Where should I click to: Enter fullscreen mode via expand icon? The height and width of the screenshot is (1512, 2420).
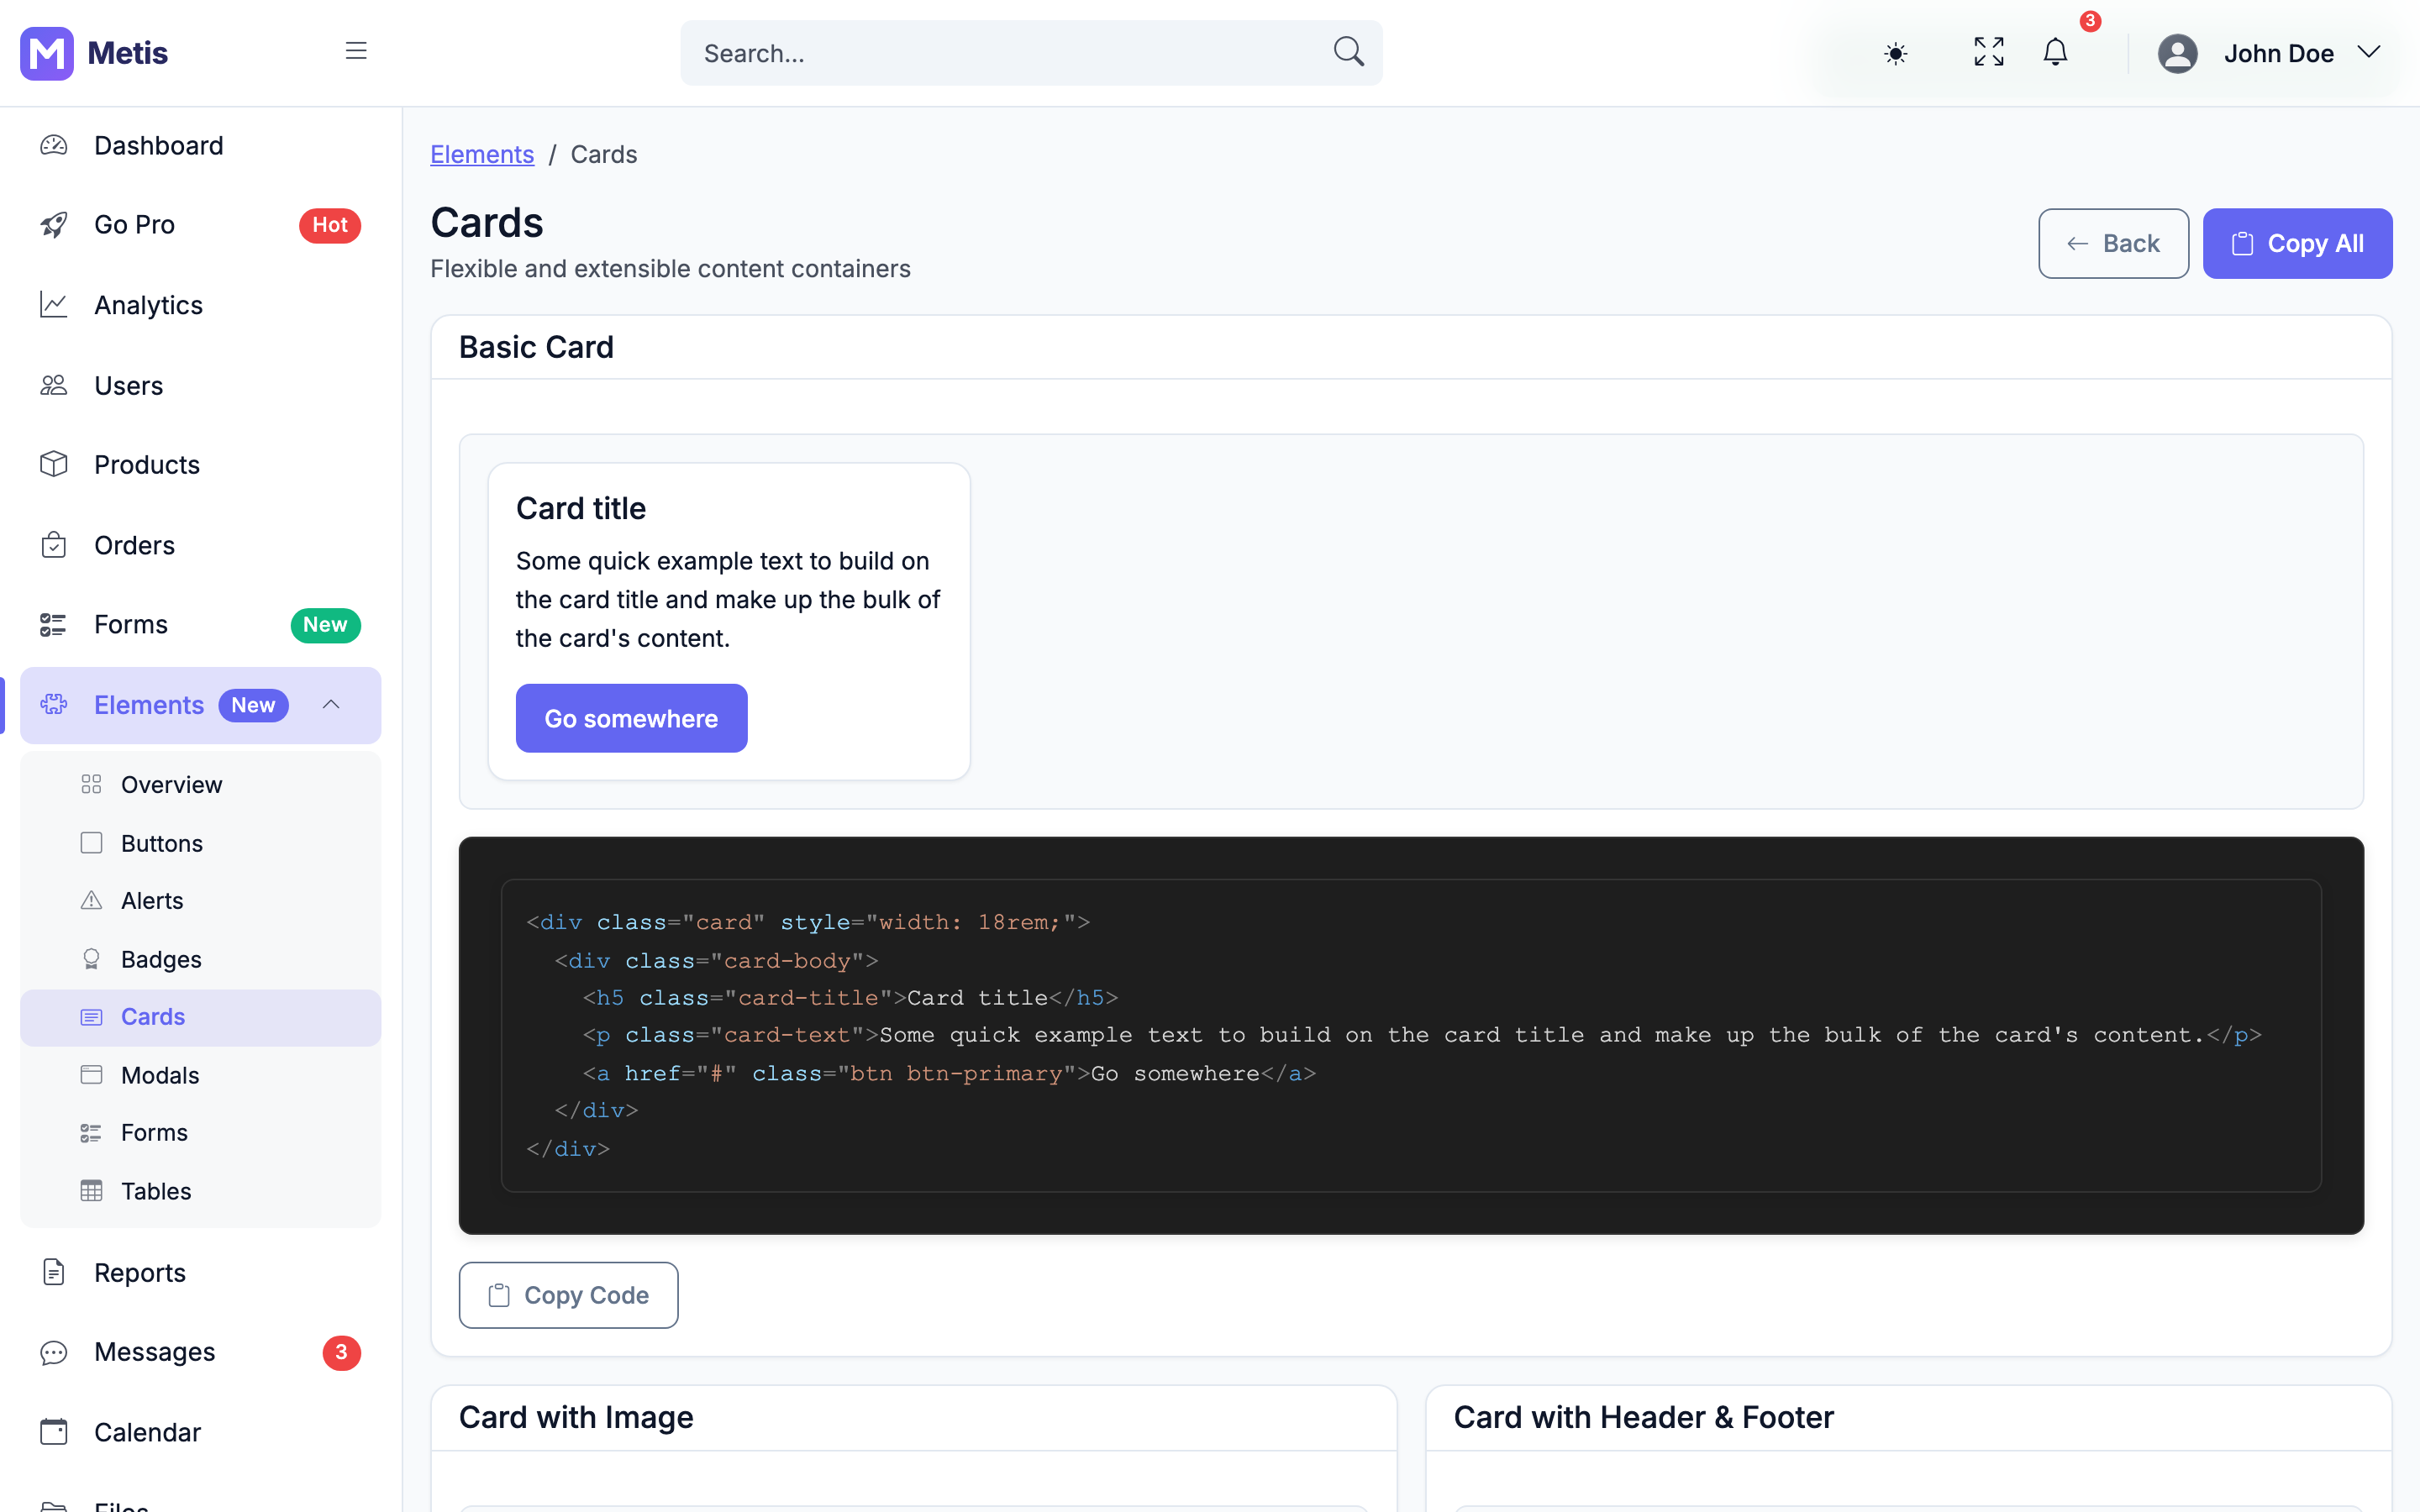1989,52
